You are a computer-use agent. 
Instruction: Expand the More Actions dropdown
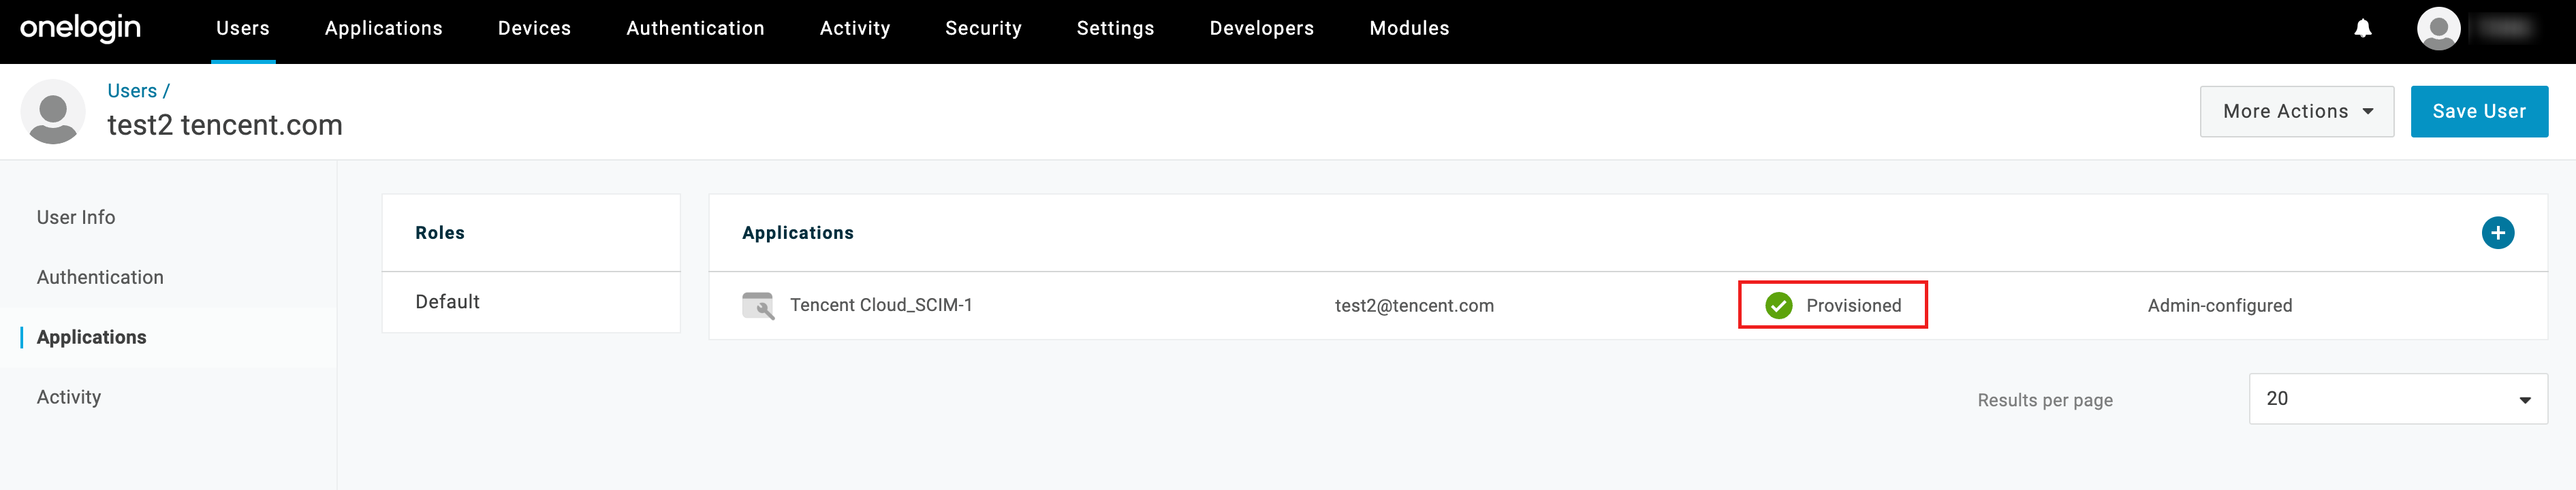[2296, 112]
